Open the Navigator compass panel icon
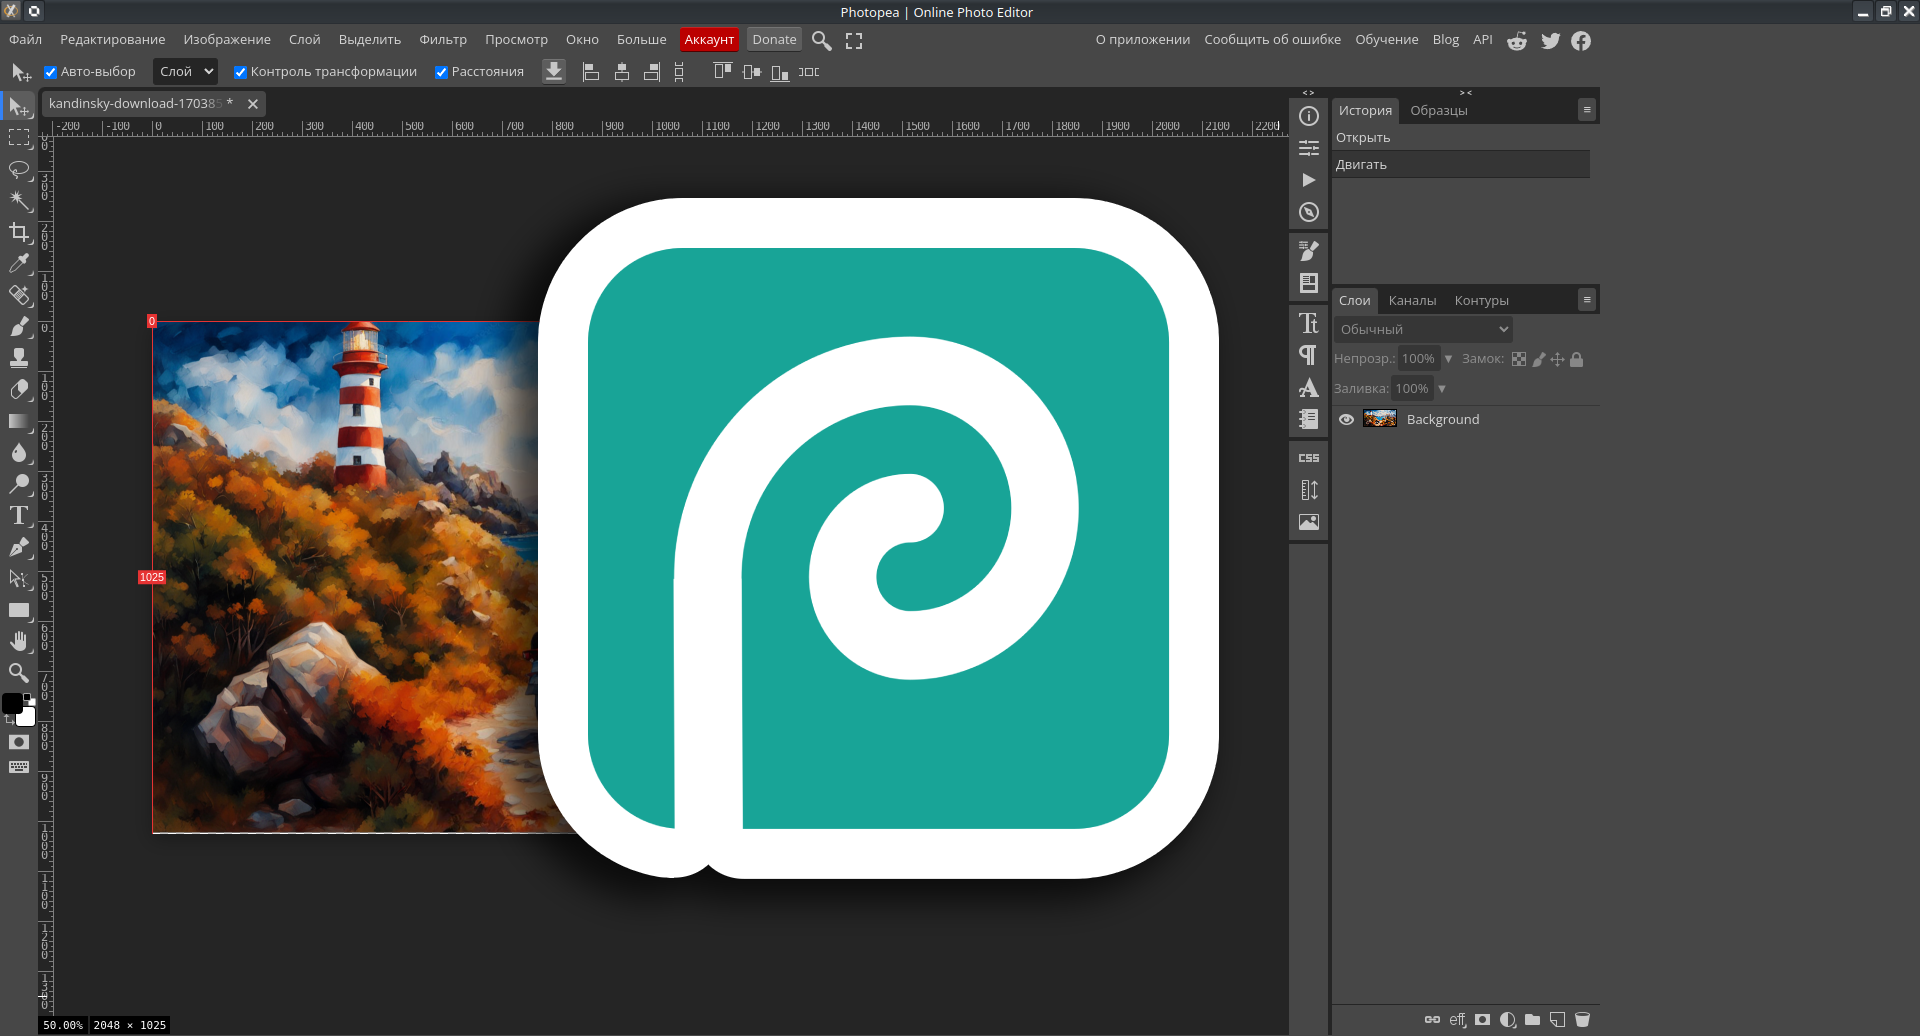 click(x=1308, y=212)
